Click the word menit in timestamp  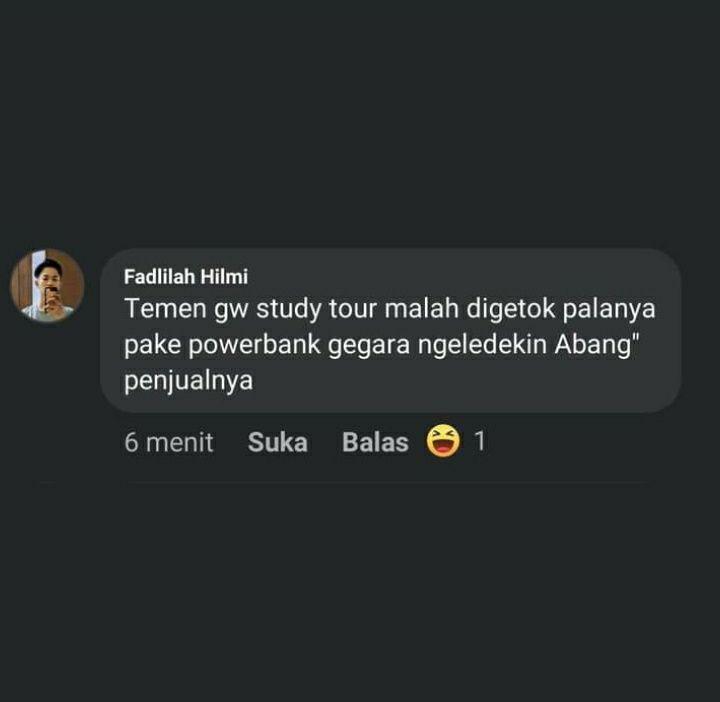click(180, 442)
